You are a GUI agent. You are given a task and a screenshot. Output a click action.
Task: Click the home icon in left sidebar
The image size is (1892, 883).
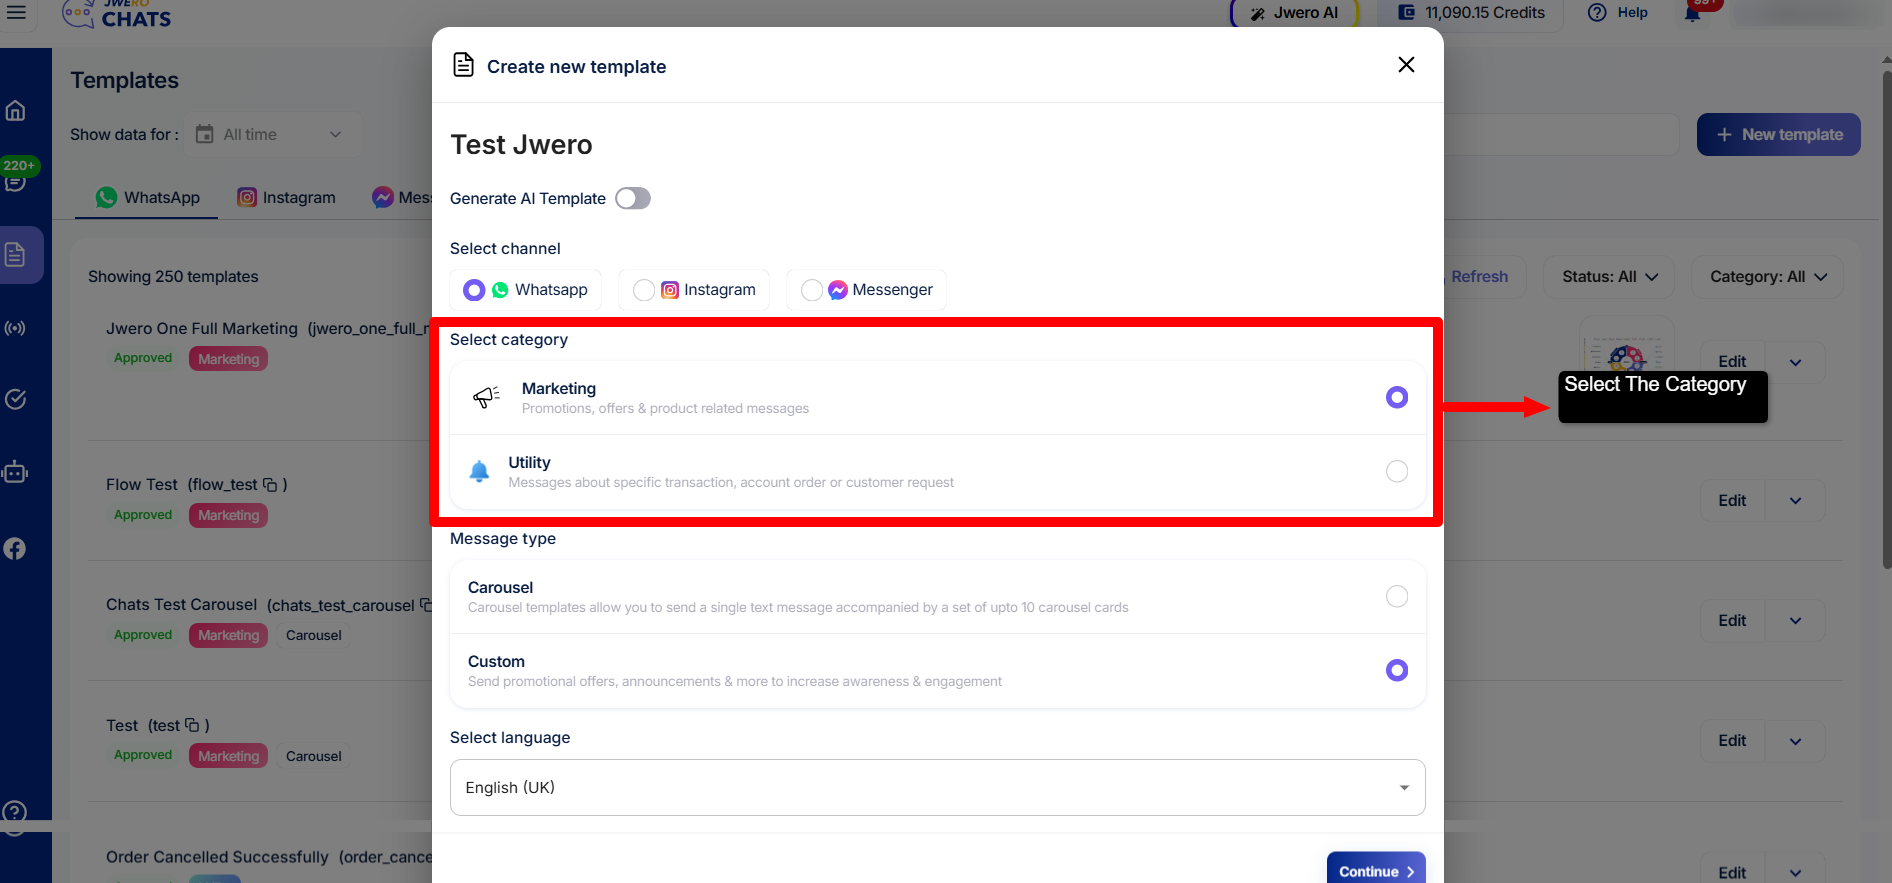pos(15,111)
